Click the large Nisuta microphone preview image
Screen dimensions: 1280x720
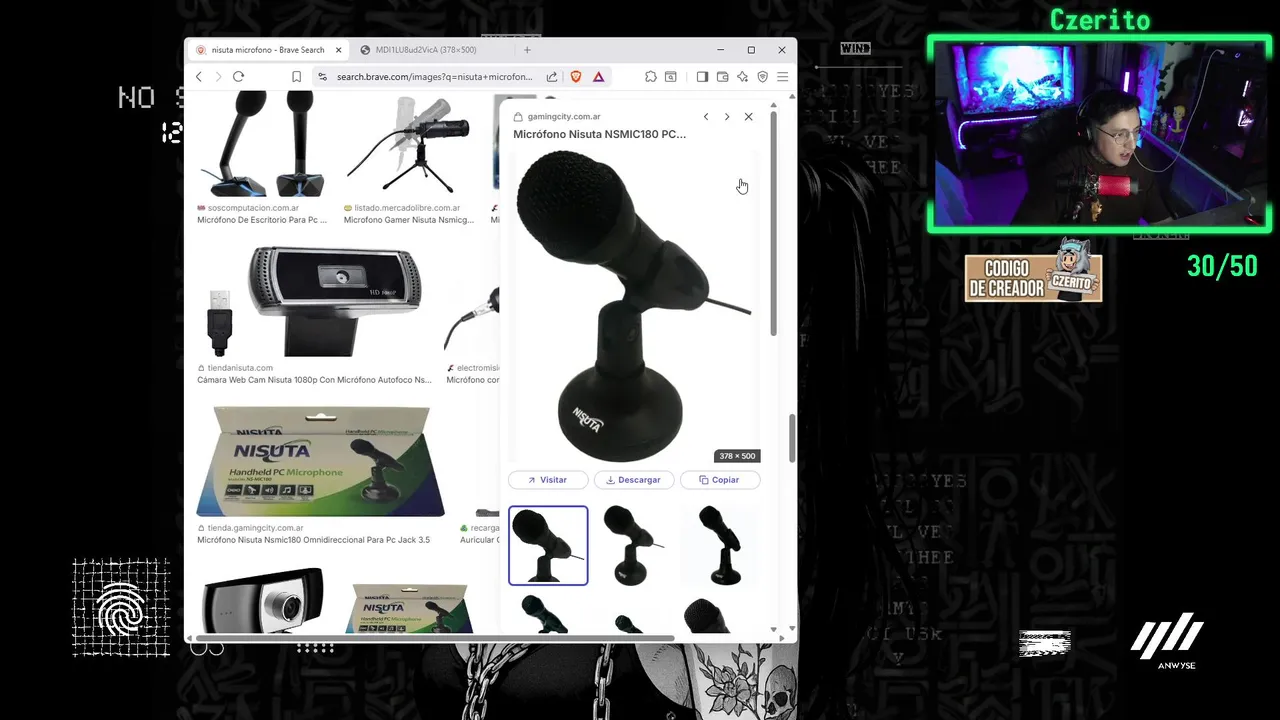634,306
